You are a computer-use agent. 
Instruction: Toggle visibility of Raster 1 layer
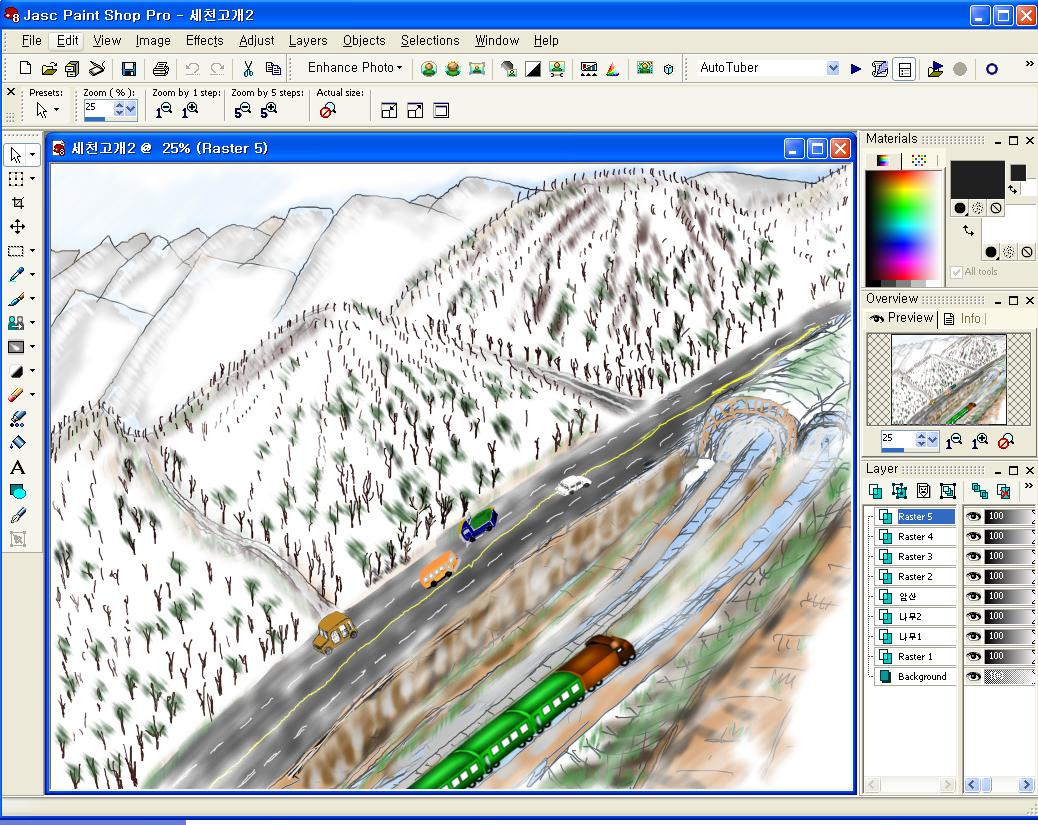[x=972, y=657]
